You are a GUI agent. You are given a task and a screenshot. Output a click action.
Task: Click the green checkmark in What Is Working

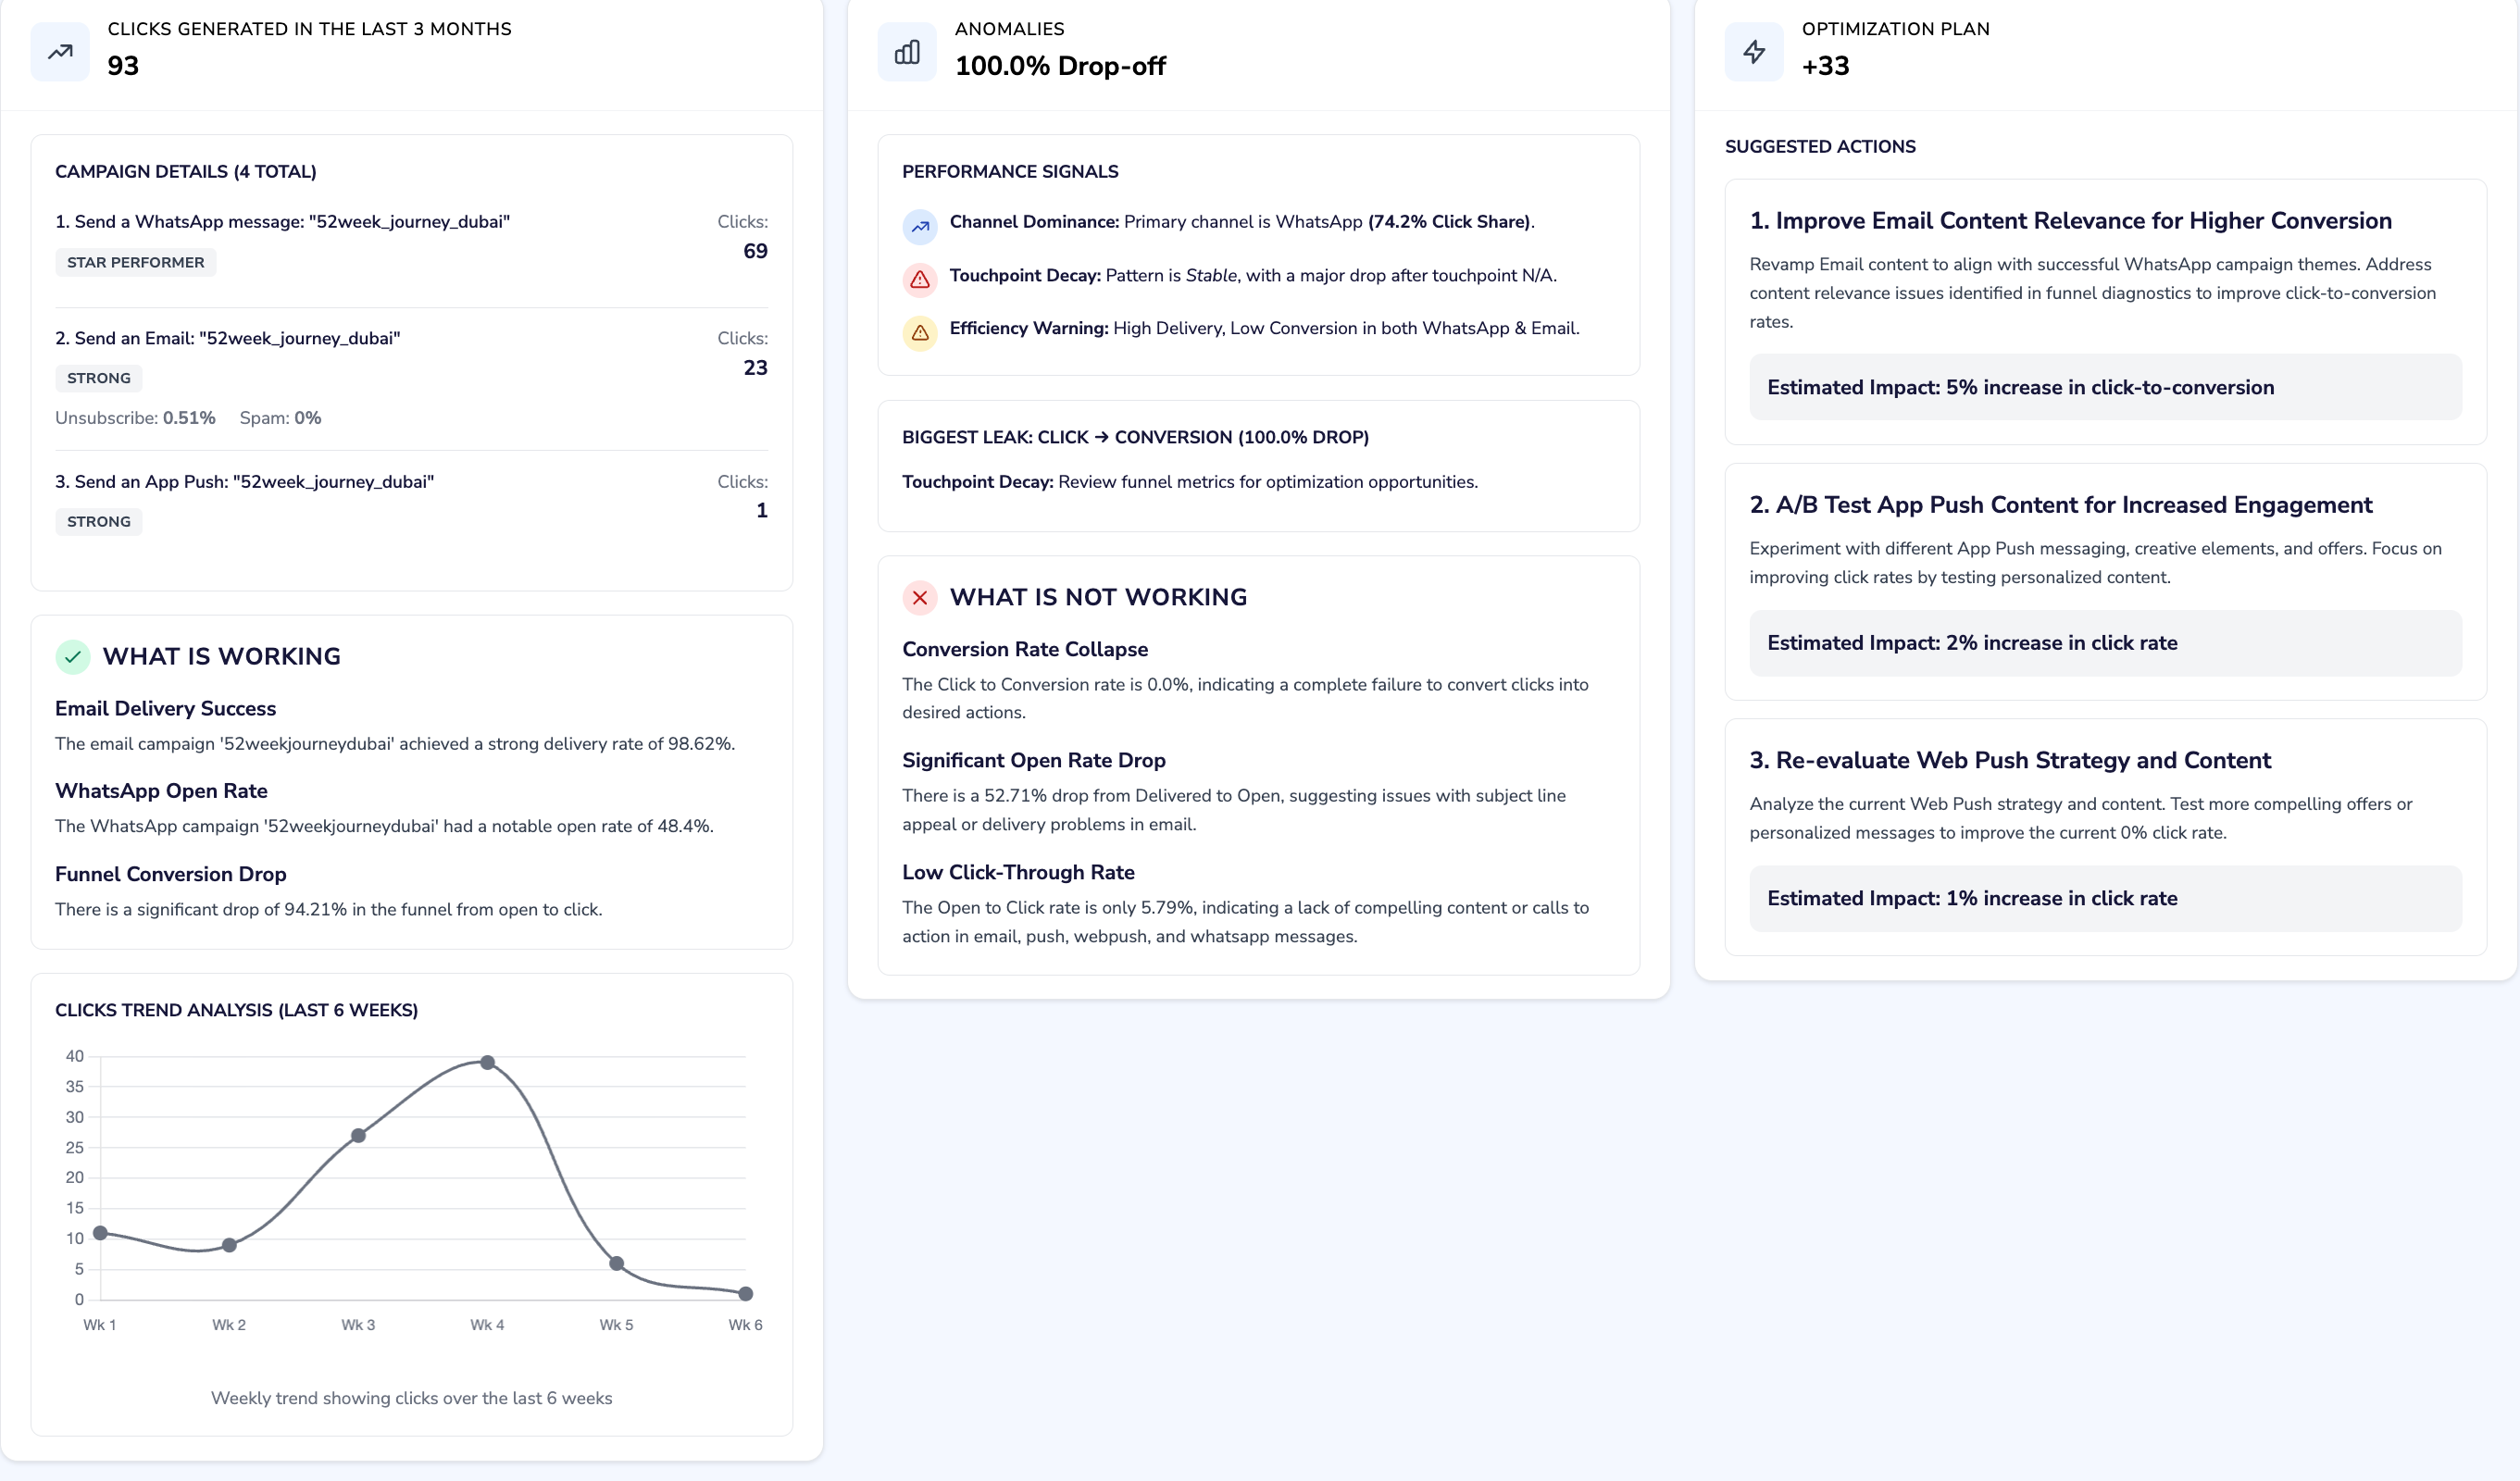[x=72, y=657]
